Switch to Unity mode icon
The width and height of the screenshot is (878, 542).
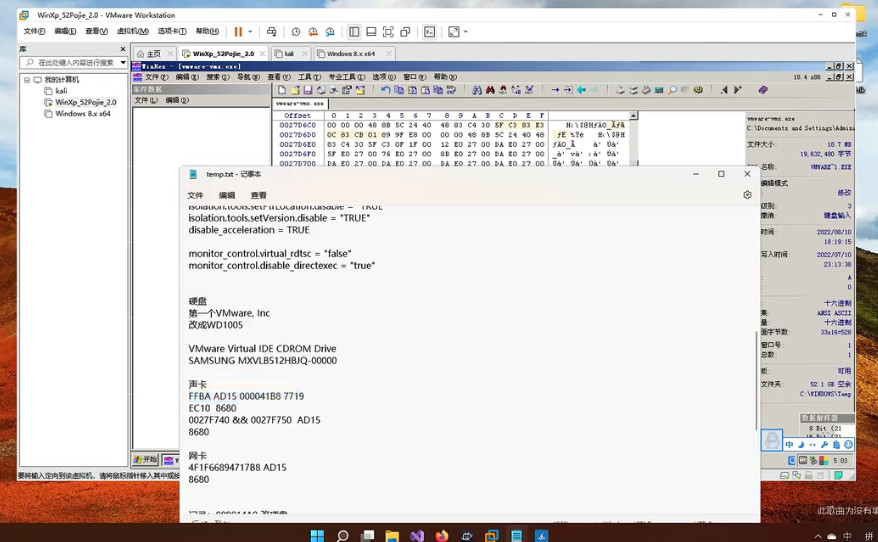pyautogui.click(x=405, y=32)
